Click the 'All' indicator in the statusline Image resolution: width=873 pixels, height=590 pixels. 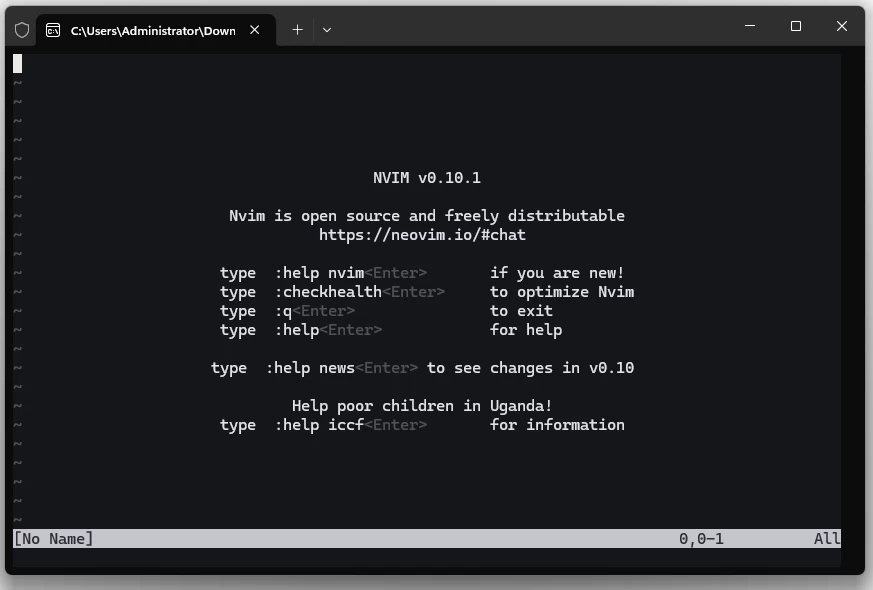tap(827, 538)
